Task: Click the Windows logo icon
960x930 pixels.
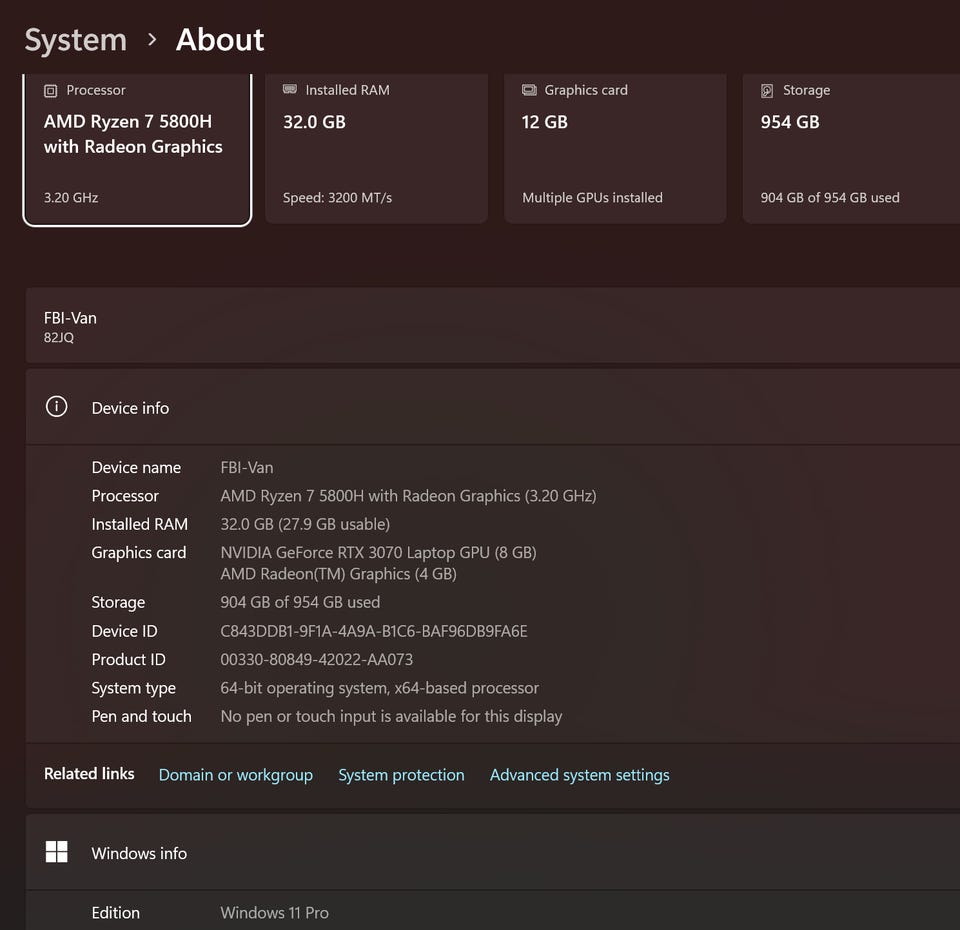Action: point(57,852)
